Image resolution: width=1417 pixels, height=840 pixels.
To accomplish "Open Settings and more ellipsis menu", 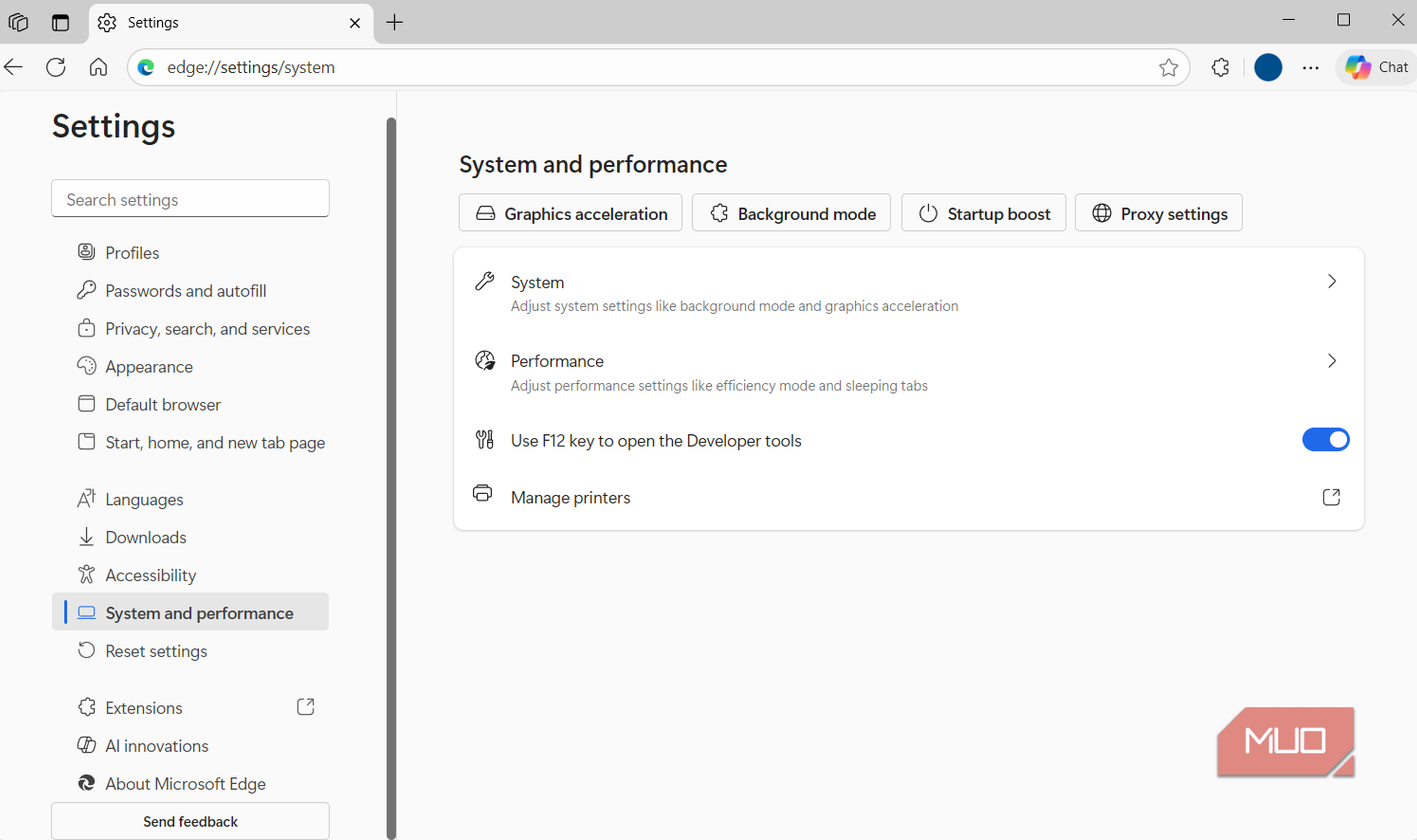I will pos(1311,67).
